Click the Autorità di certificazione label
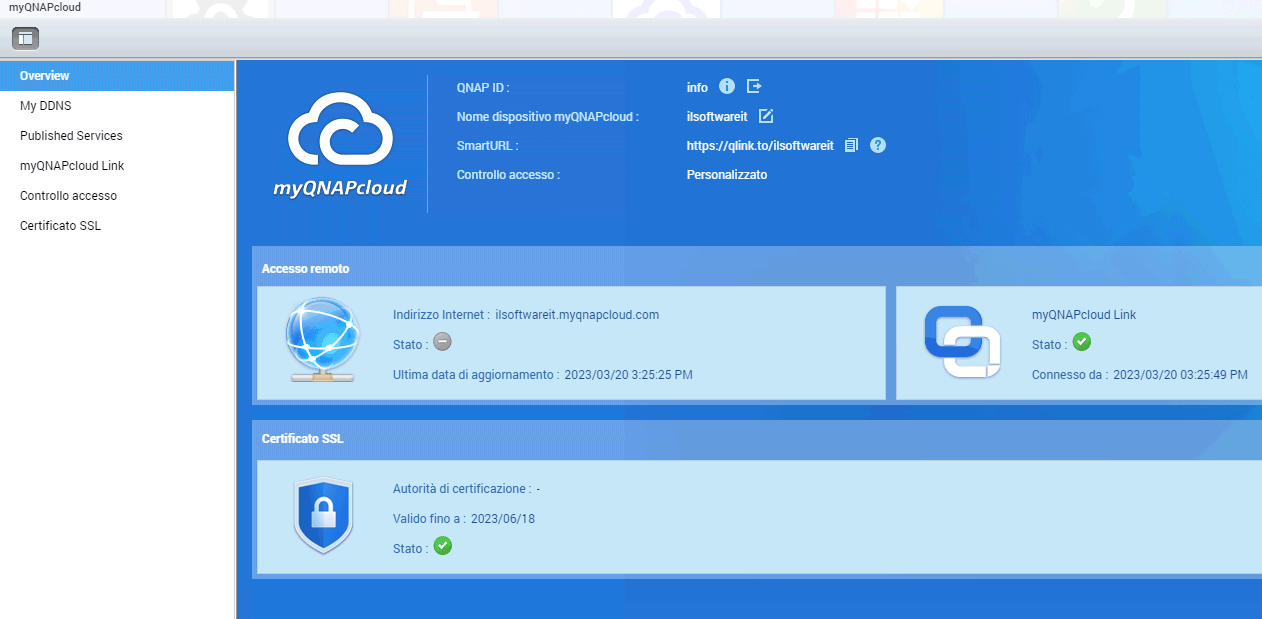 pyautogui.click(x=462, y=489)
